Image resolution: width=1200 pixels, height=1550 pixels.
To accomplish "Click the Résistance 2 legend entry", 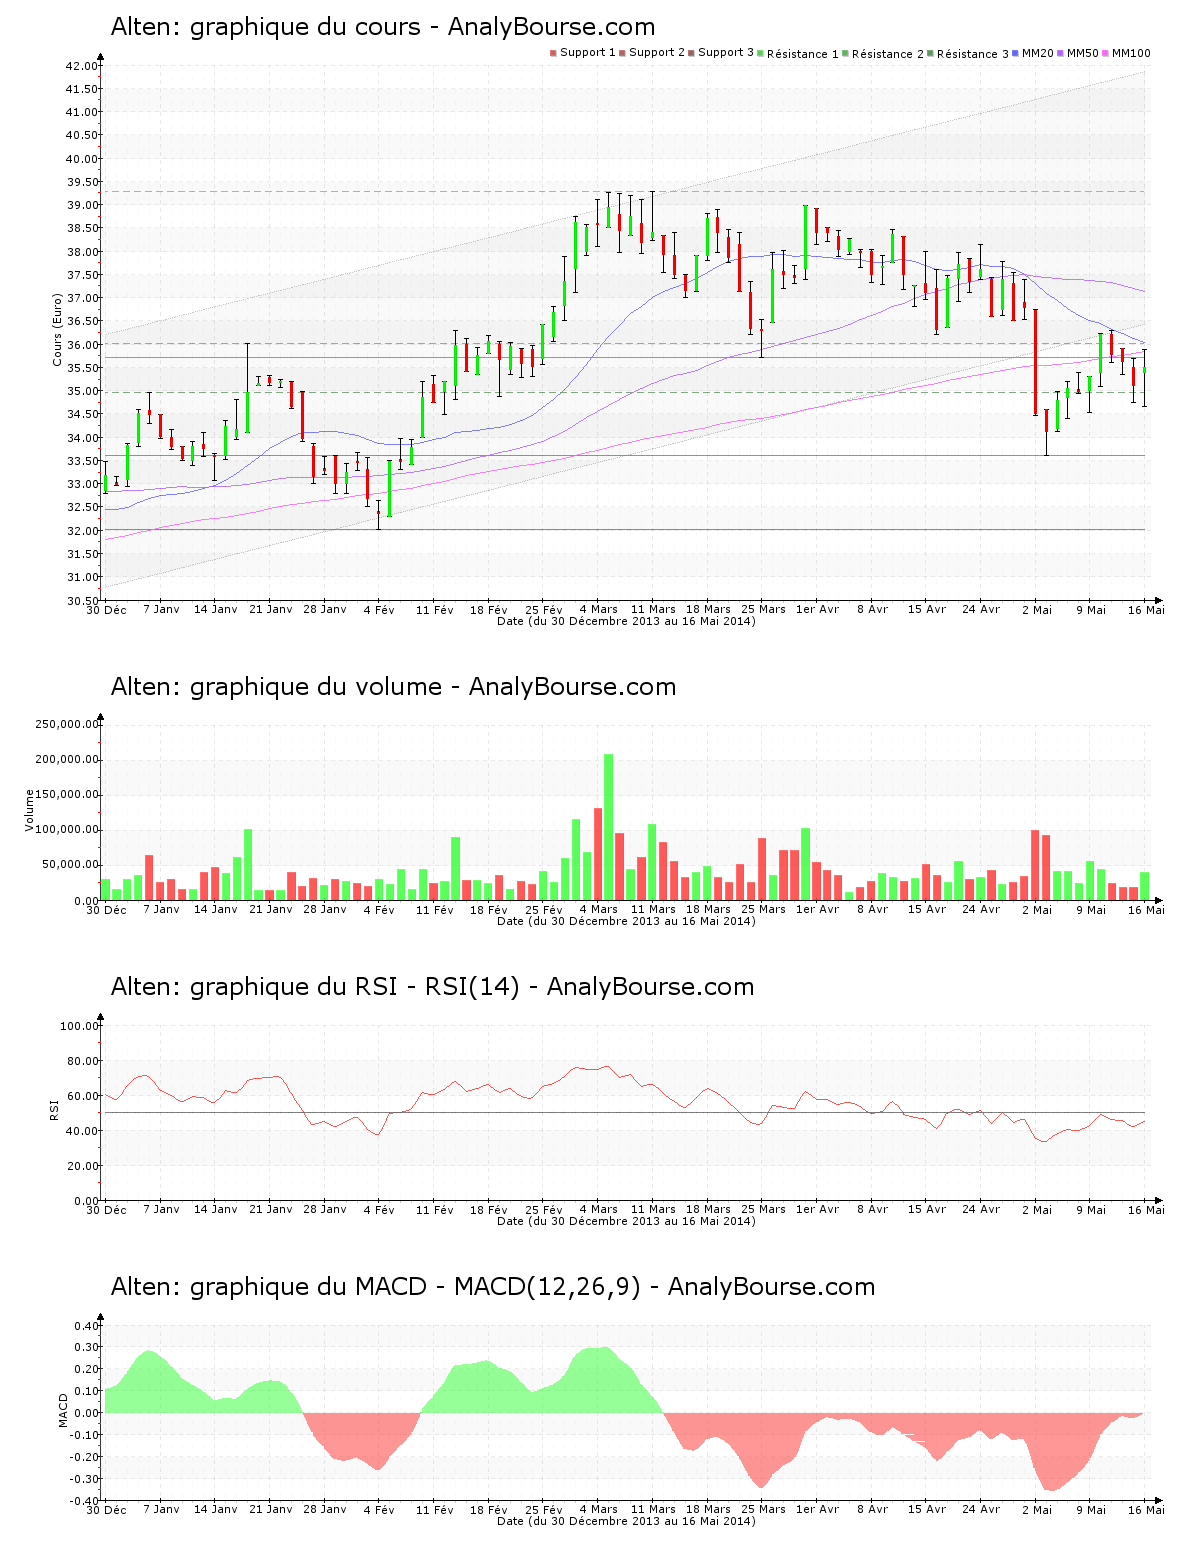I will tap(883, 53).
